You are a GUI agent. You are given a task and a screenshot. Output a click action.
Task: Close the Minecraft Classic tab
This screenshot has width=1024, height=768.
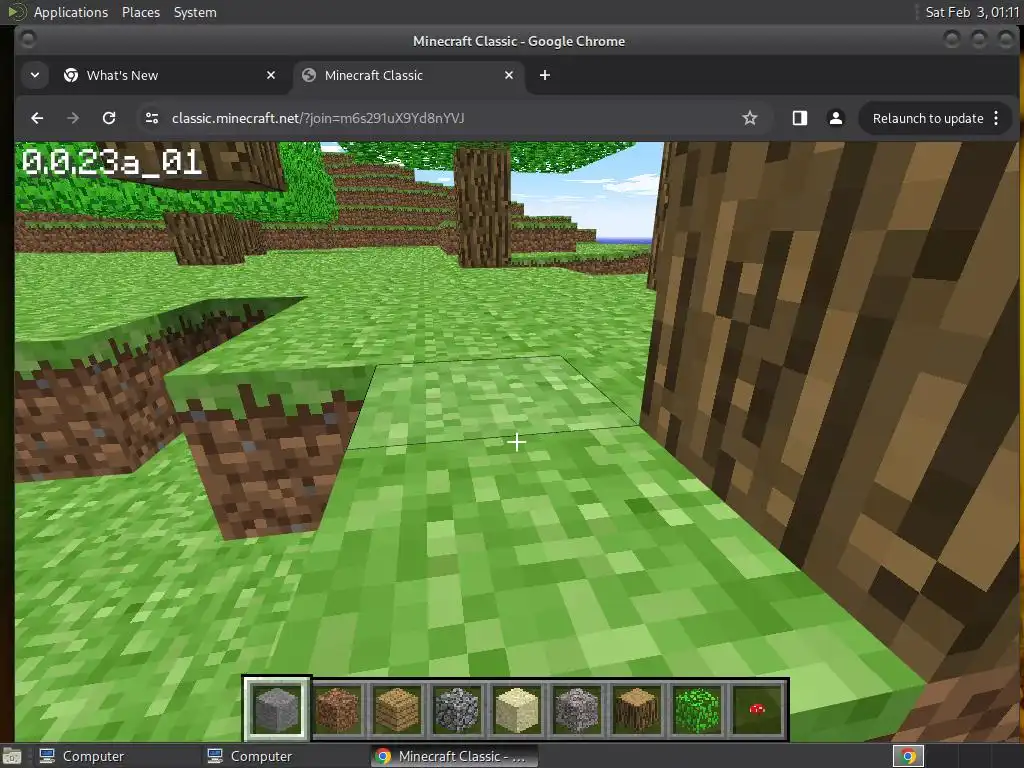[x=509, y=75]
